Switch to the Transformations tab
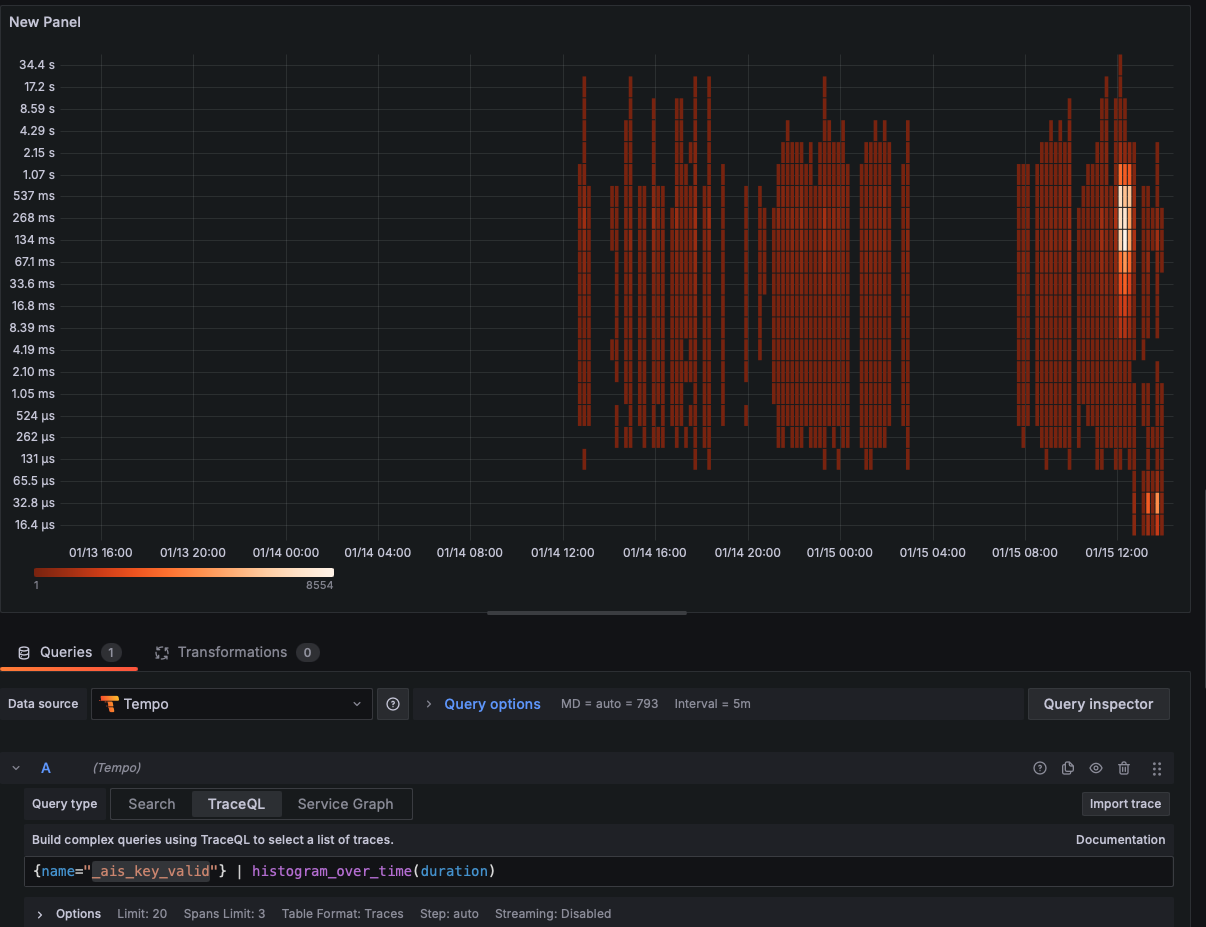 (x=232, y=653)
